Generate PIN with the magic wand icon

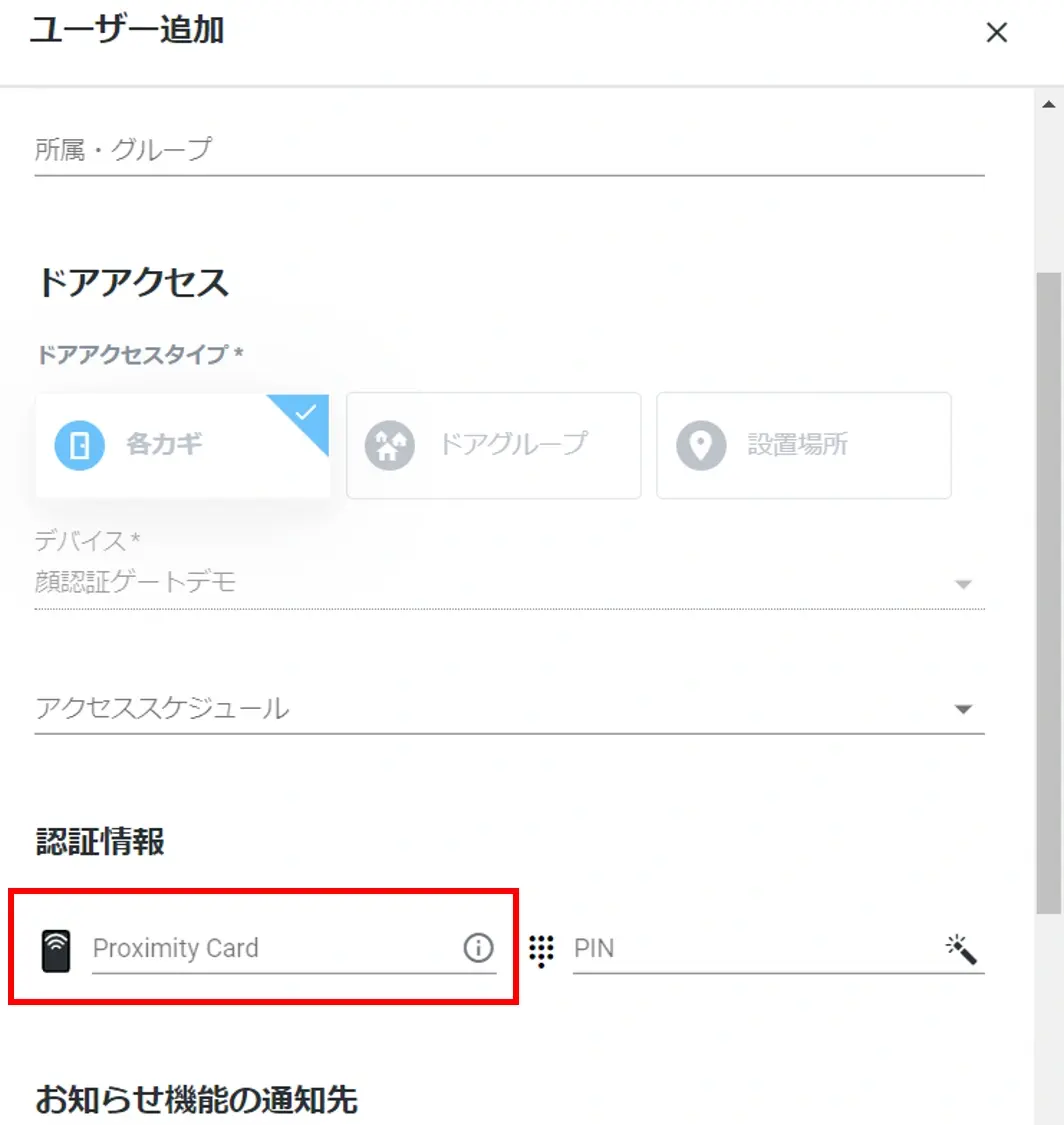click(961, 949)
